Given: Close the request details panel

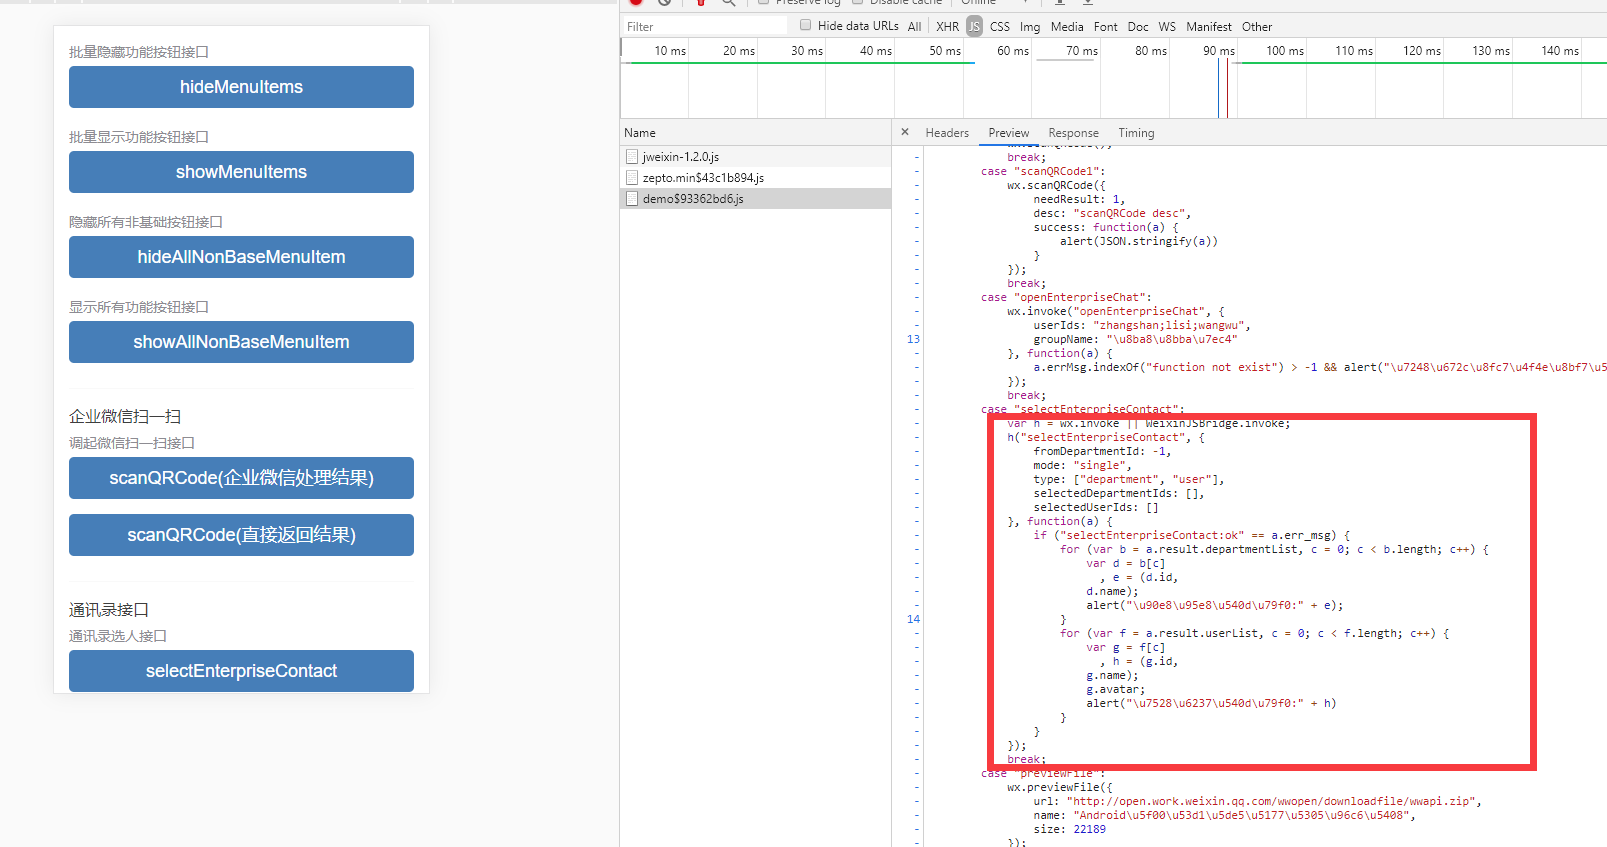Looking at the screenshot, I should pyautogui.click(x=905, y=132).
